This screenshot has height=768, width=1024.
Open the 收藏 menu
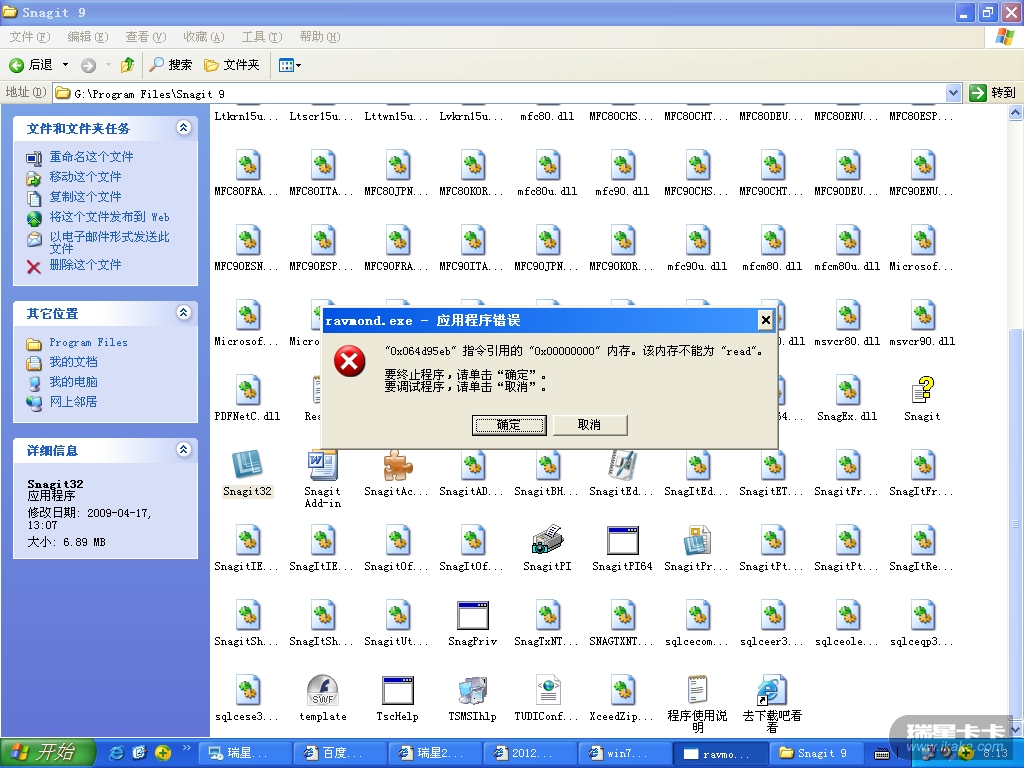203,37
